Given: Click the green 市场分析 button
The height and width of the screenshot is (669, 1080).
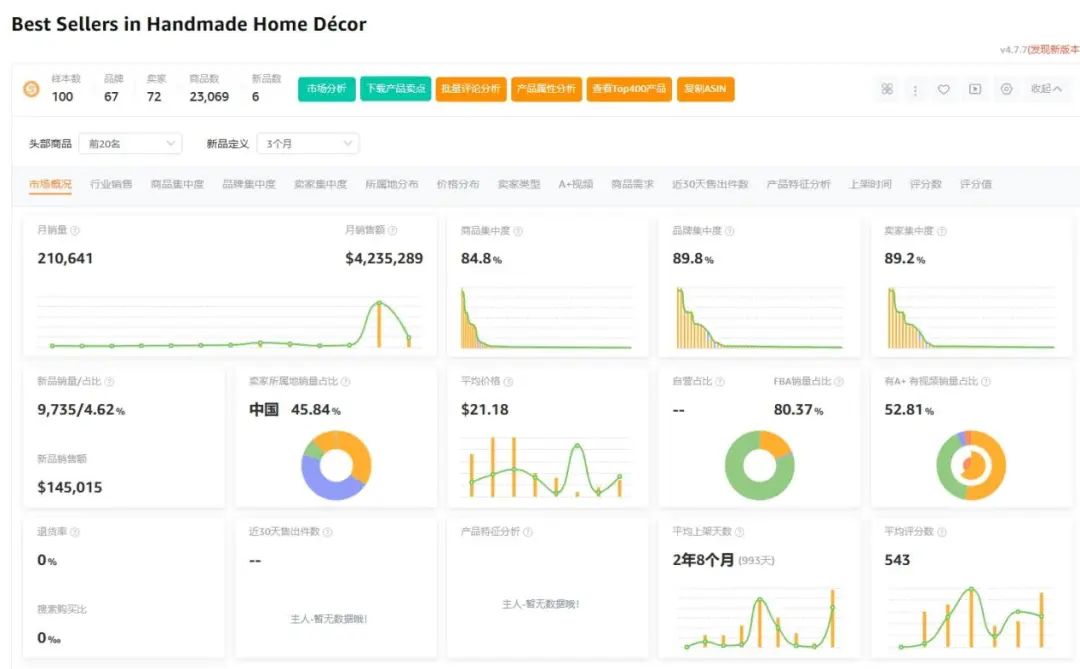Looking at the screenshot, I should pos(326,89).
